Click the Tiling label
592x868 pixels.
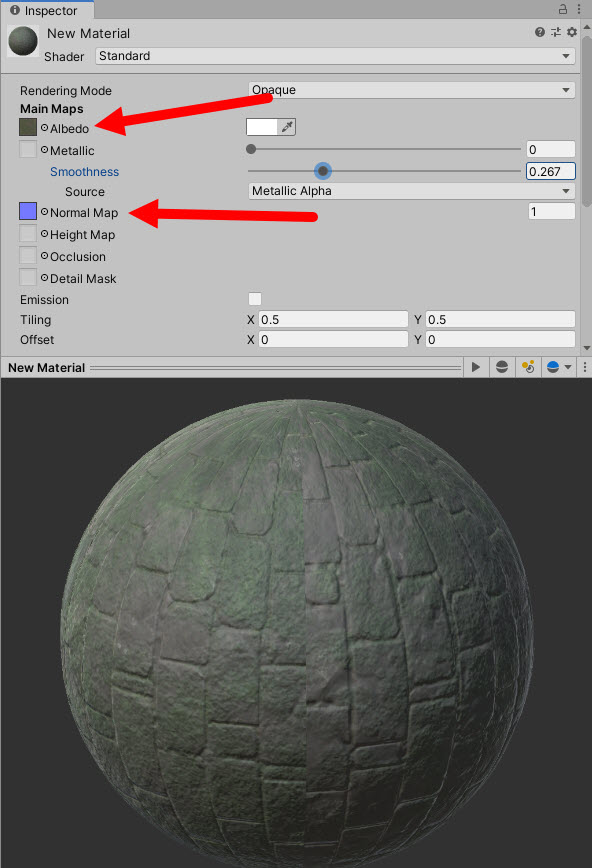35,320
